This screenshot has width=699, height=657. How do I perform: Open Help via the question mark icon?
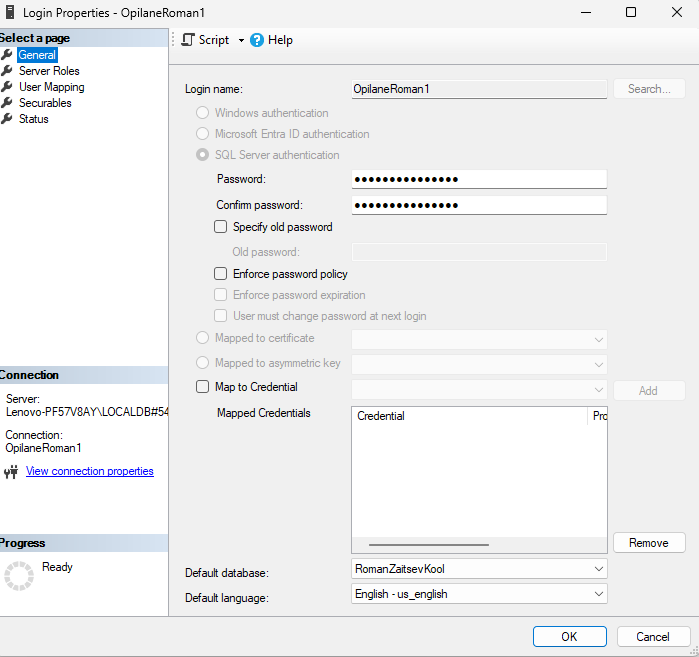[x=257, y=40]
